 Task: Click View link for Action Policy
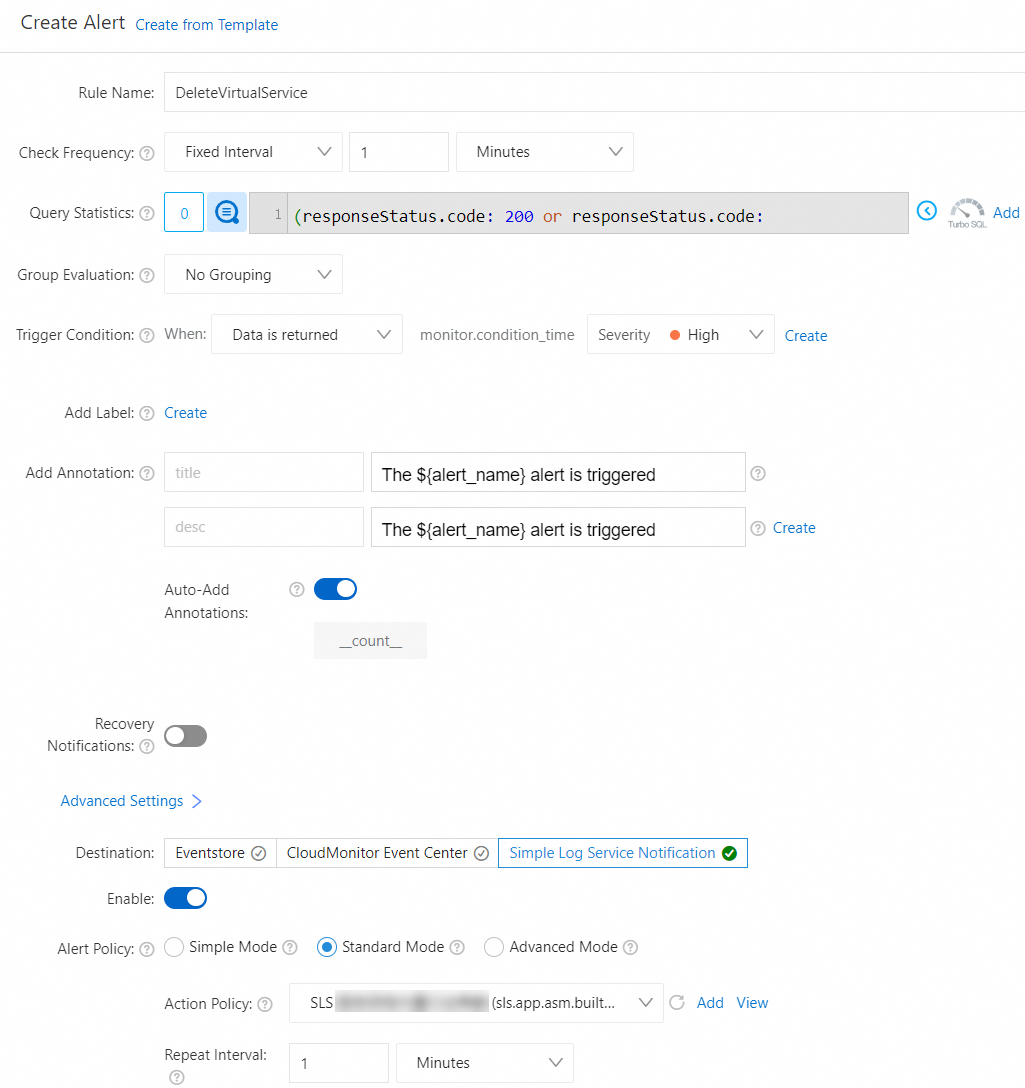coord(752,1003)
